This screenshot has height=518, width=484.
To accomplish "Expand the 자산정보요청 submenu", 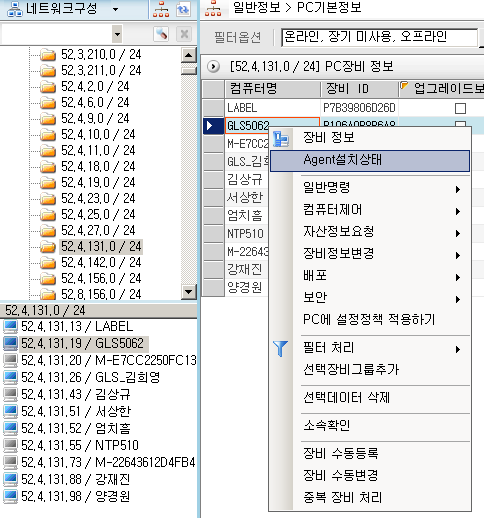I will pyautogui.click(x=370, y=232).
